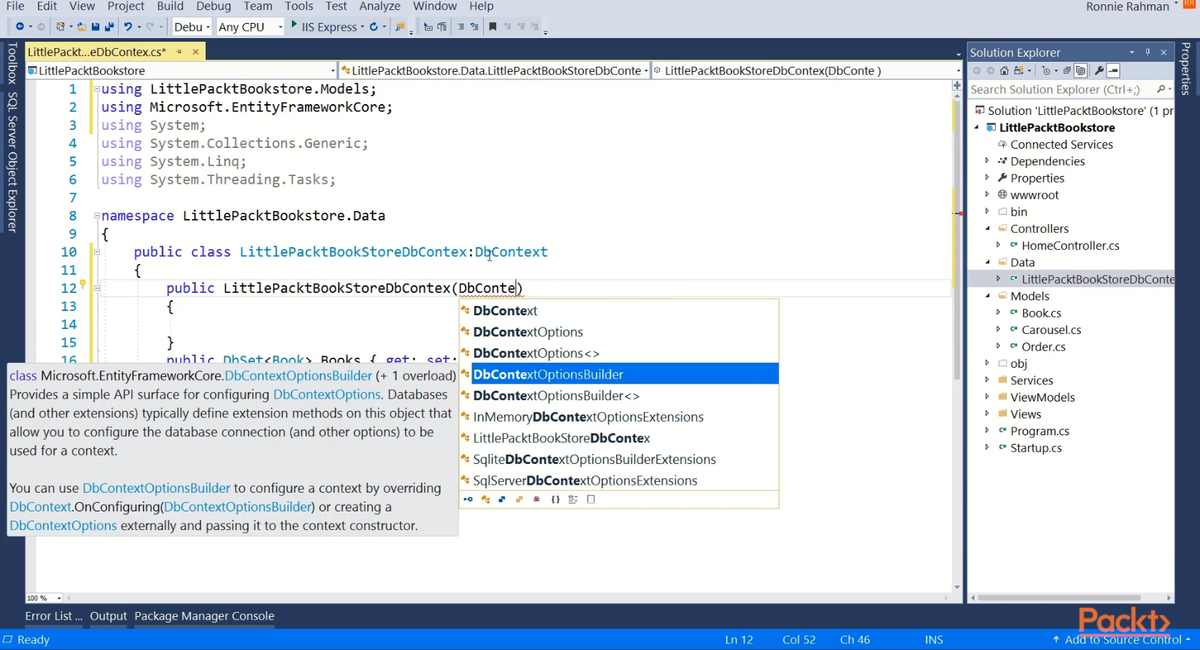Open the Any CPU platform dropdown

click(x=250, y=26)
